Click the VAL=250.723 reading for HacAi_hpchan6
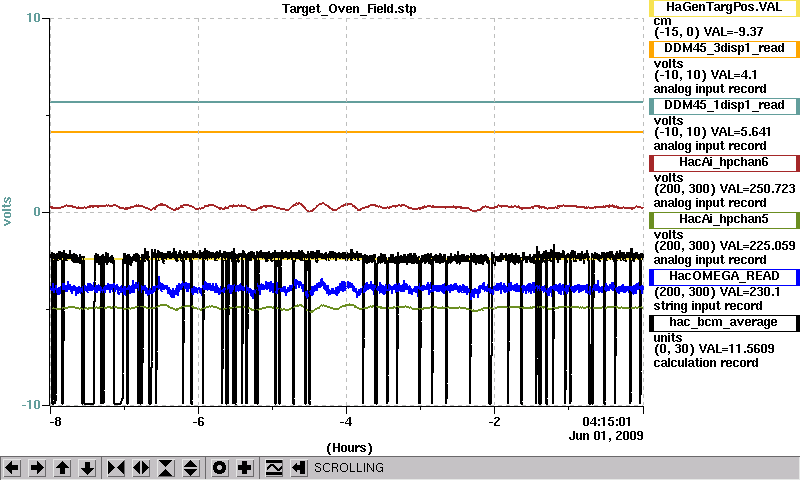The width and height of the screenshot is (800, 480). (758, 189)
